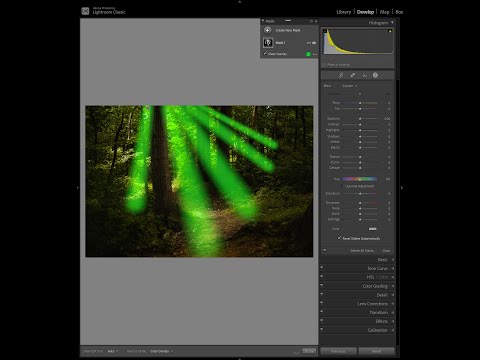Viewport: 480px width, 360px height.
Task: Adjust the Shadows slider
Action: point(360,136)
